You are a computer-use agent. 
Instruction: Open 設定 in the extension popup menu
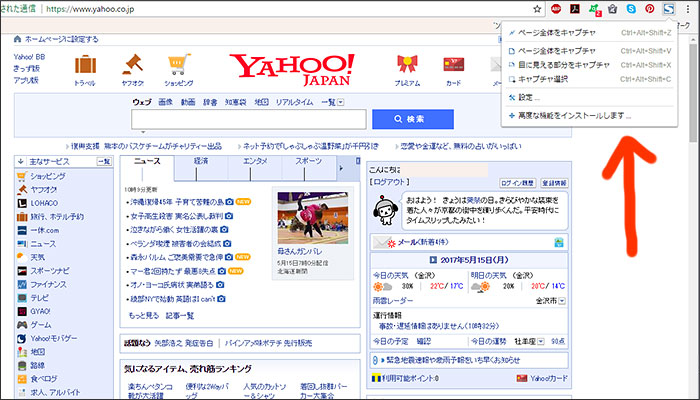529,97
